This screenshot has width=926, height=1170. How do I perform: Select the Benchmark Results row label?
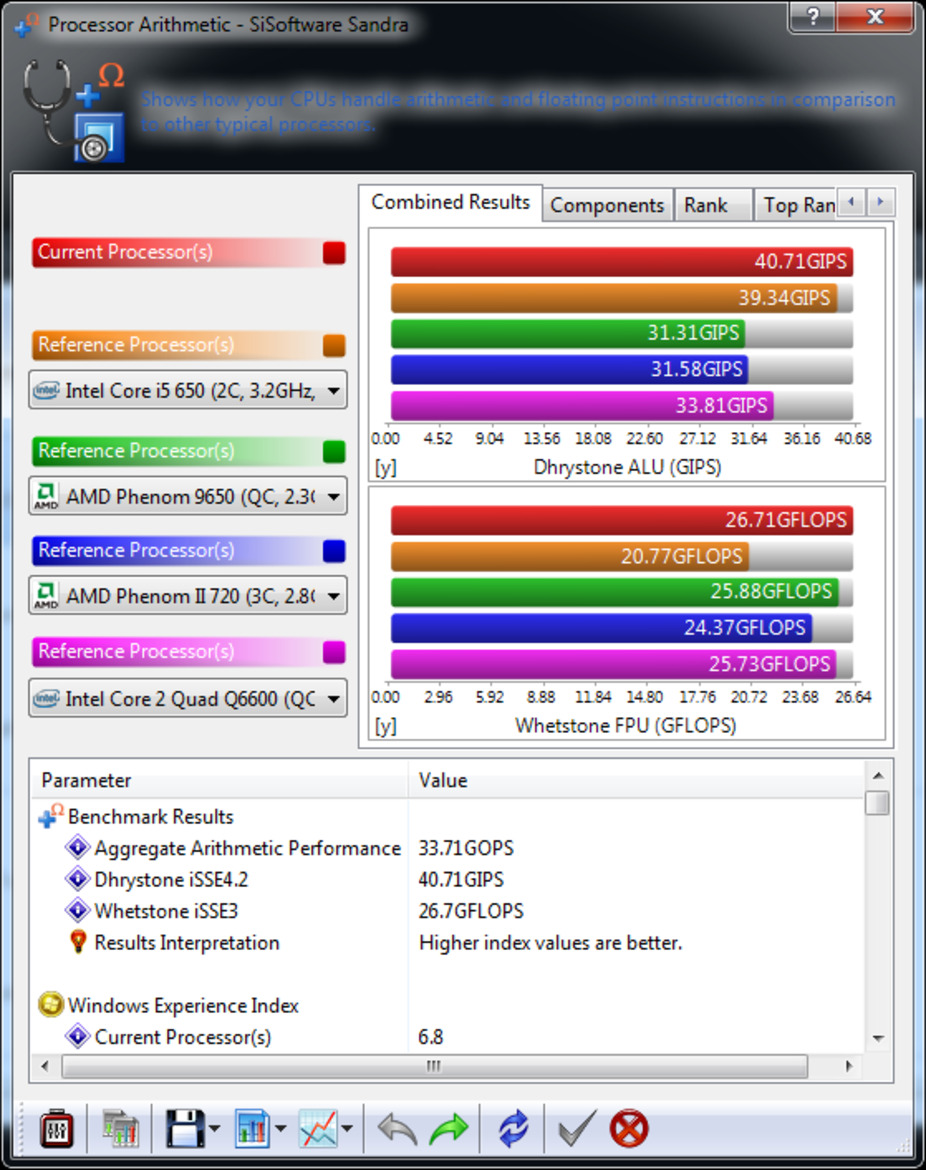tap(151, 816)
